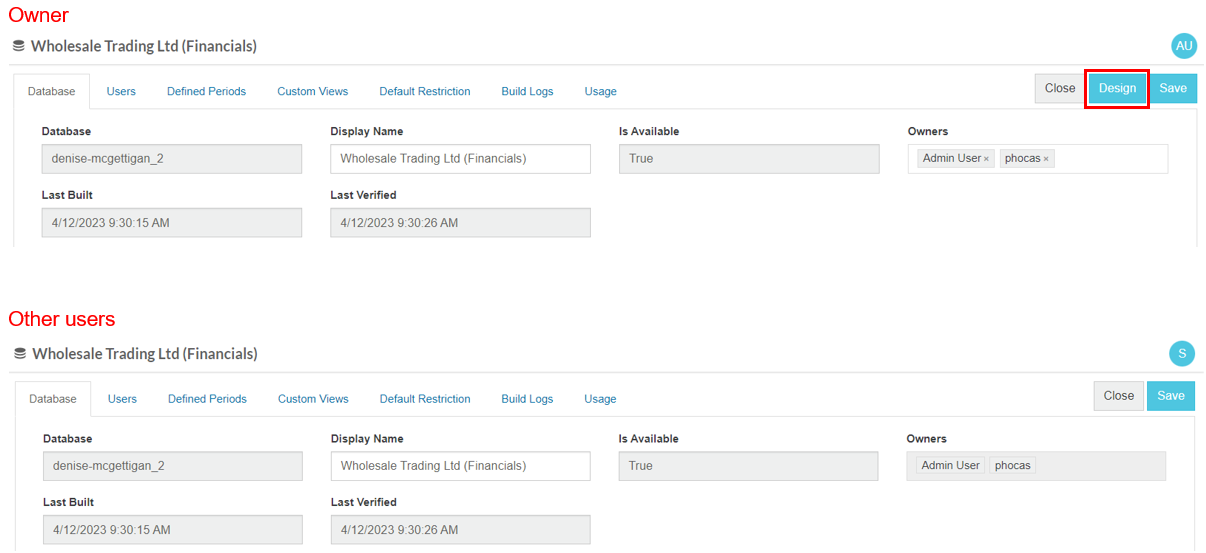Click Display Name field in Owner view
1206x553 pixels.
click(460, 159)
